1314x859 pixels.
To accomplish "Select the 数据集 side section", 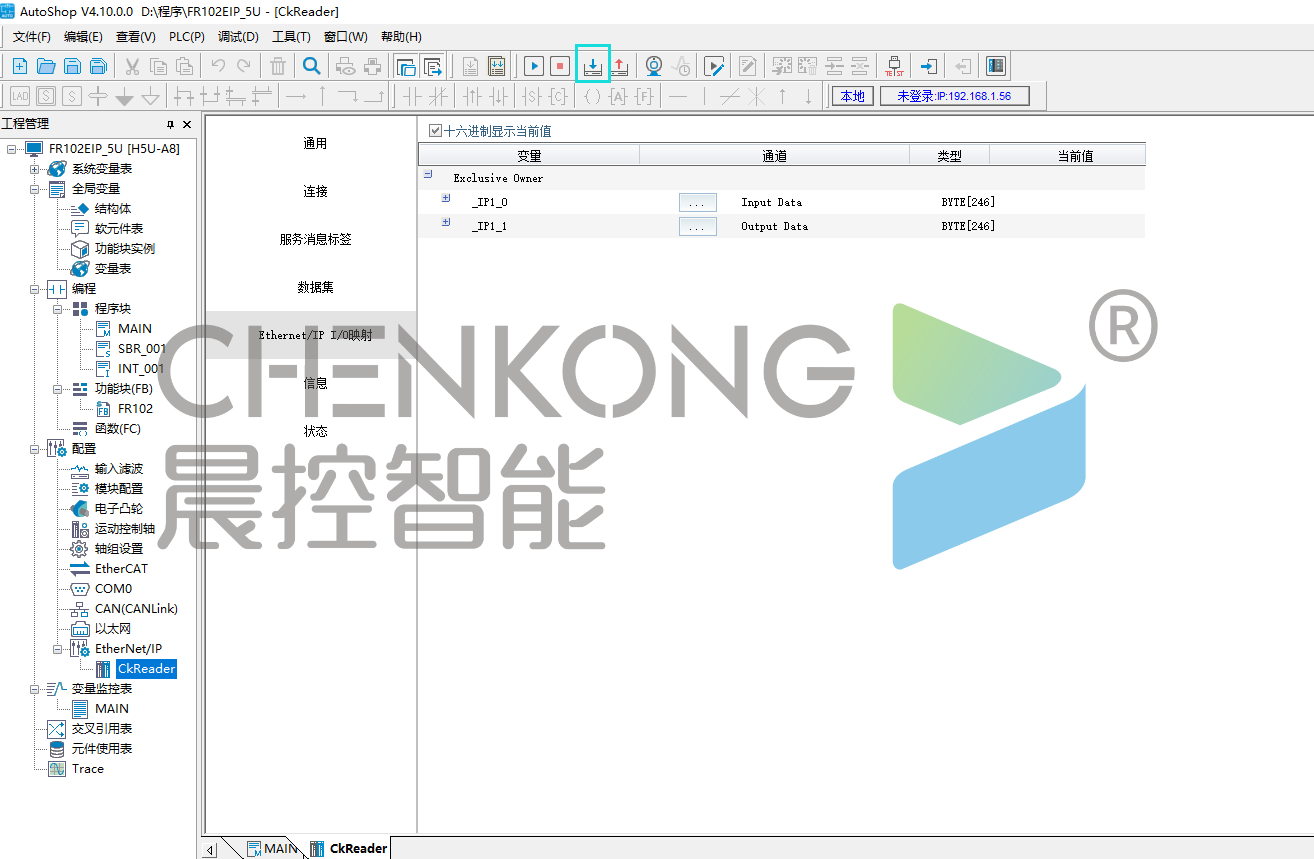I will point(315,287).
